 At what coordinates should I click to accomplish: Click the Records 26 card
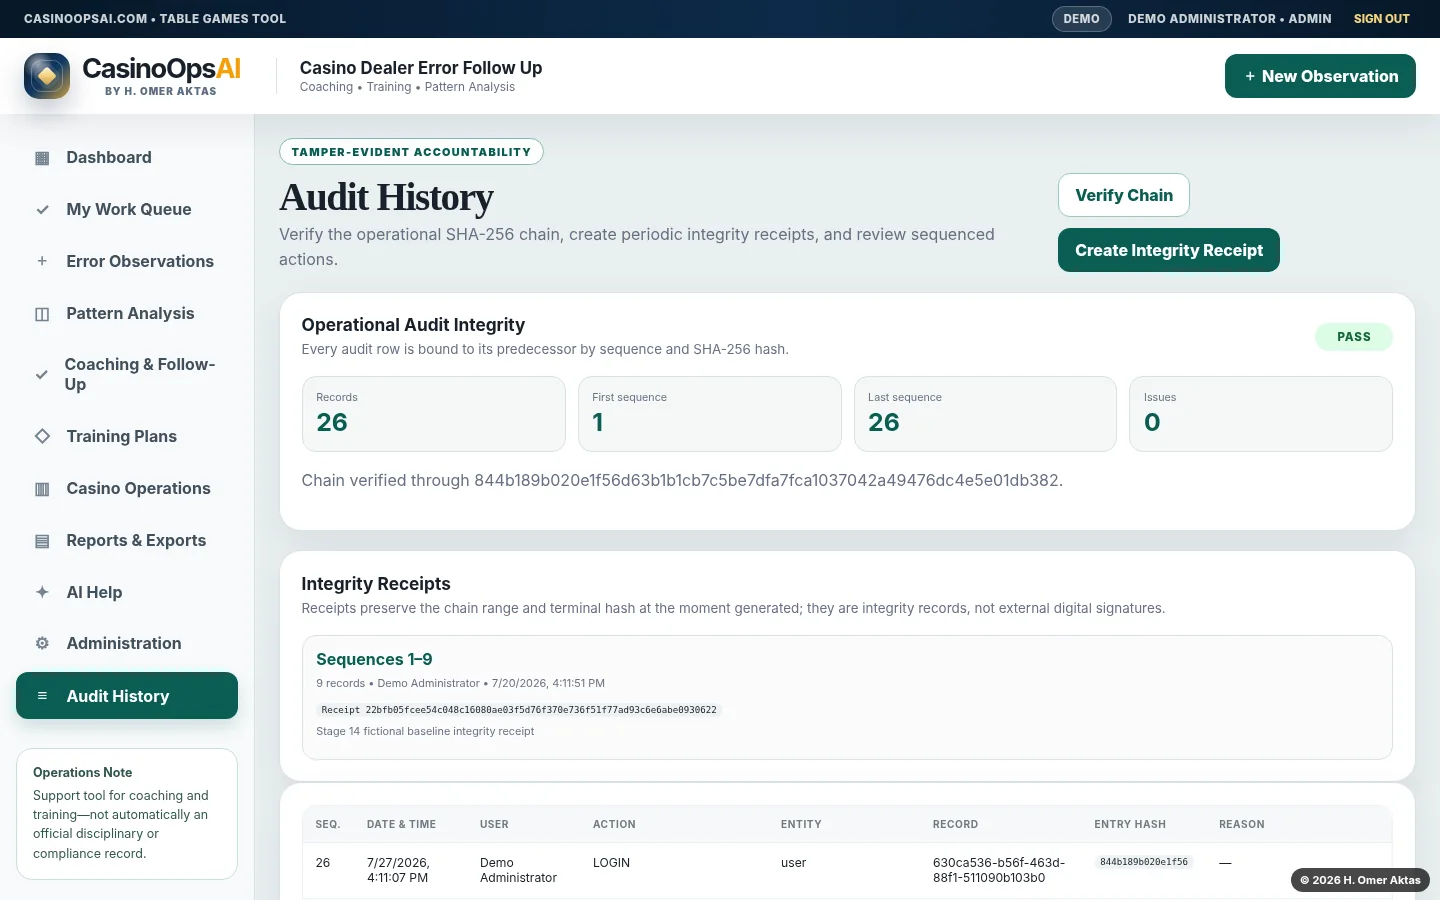point(434,414)
